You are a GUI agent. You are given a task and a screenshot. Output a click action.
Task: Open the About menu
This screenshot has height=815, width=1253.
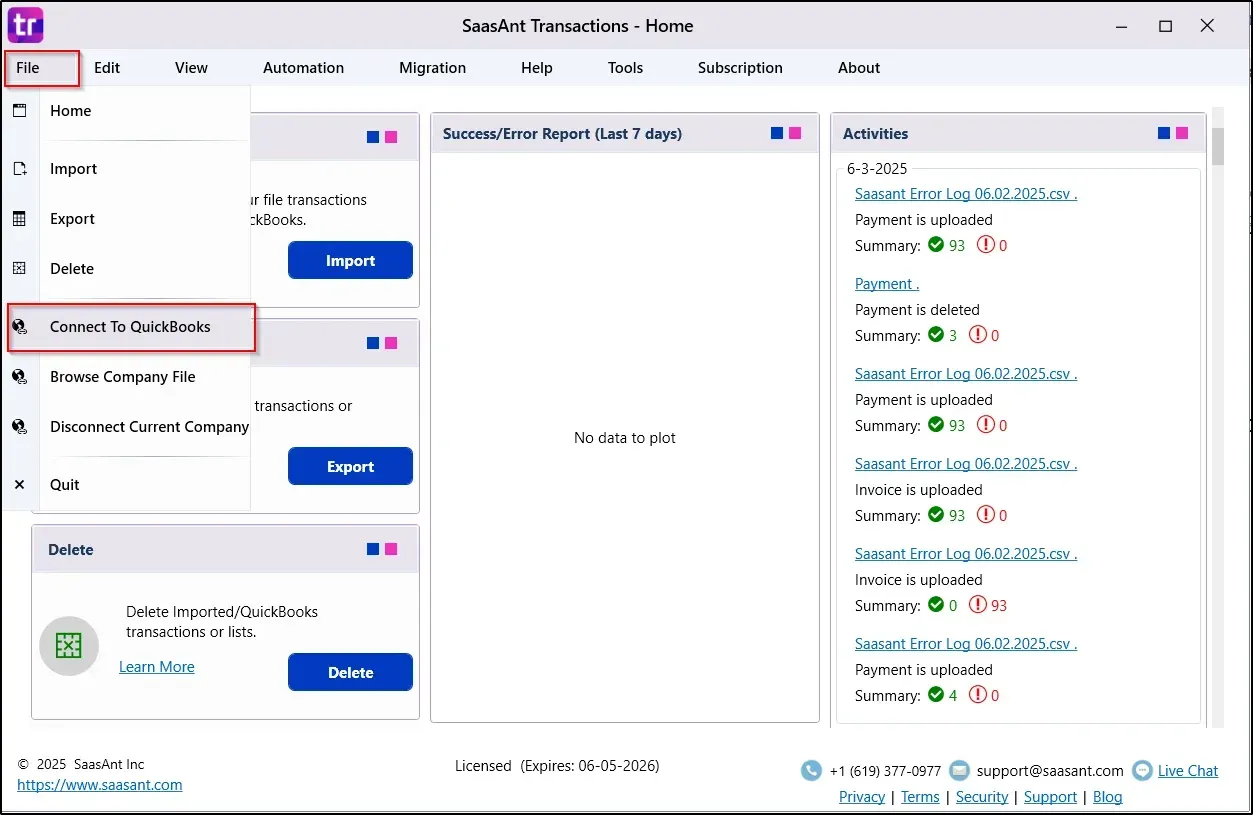coord(859,68)
